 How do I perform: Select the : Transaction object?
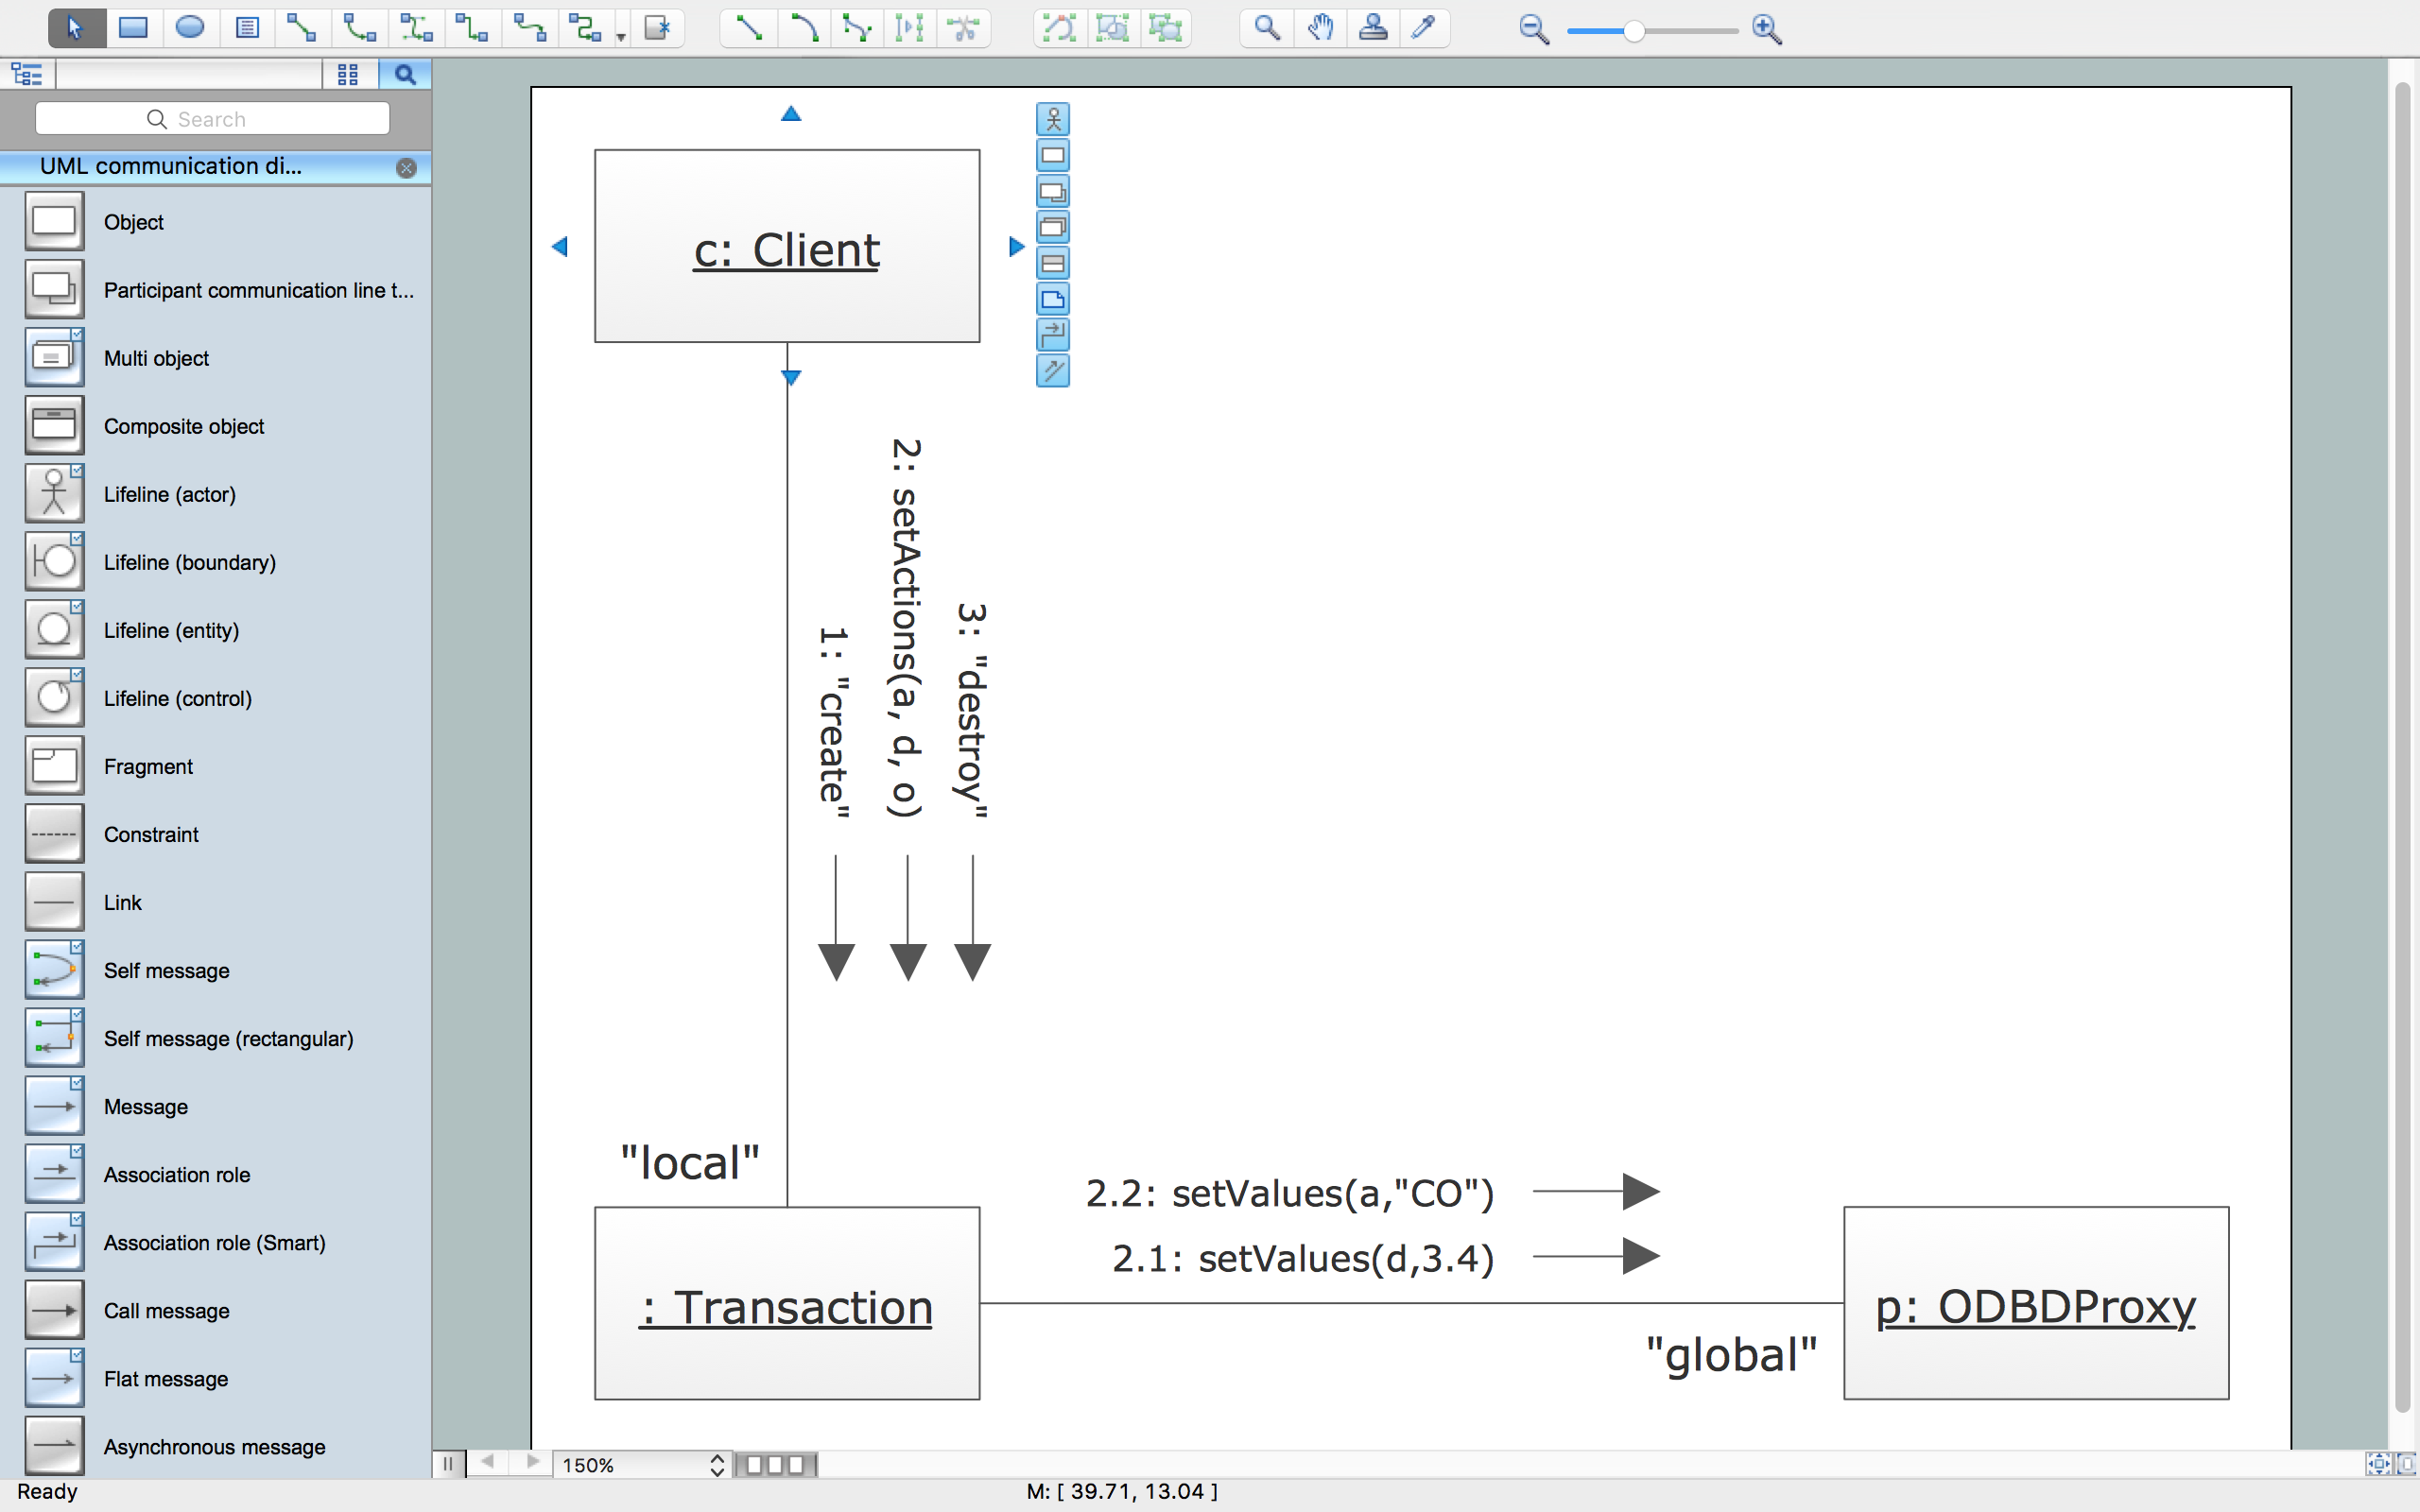[787, 1303]
